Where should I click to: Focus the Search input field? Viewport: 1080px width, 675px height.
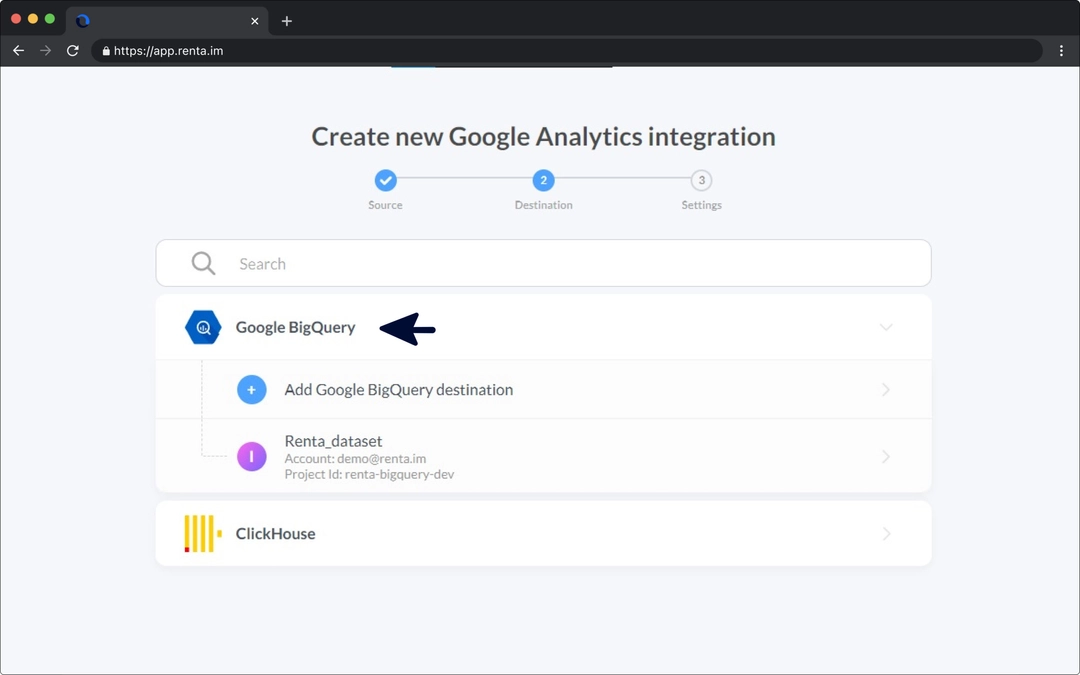pyautogui.click(x=543, y=263)
